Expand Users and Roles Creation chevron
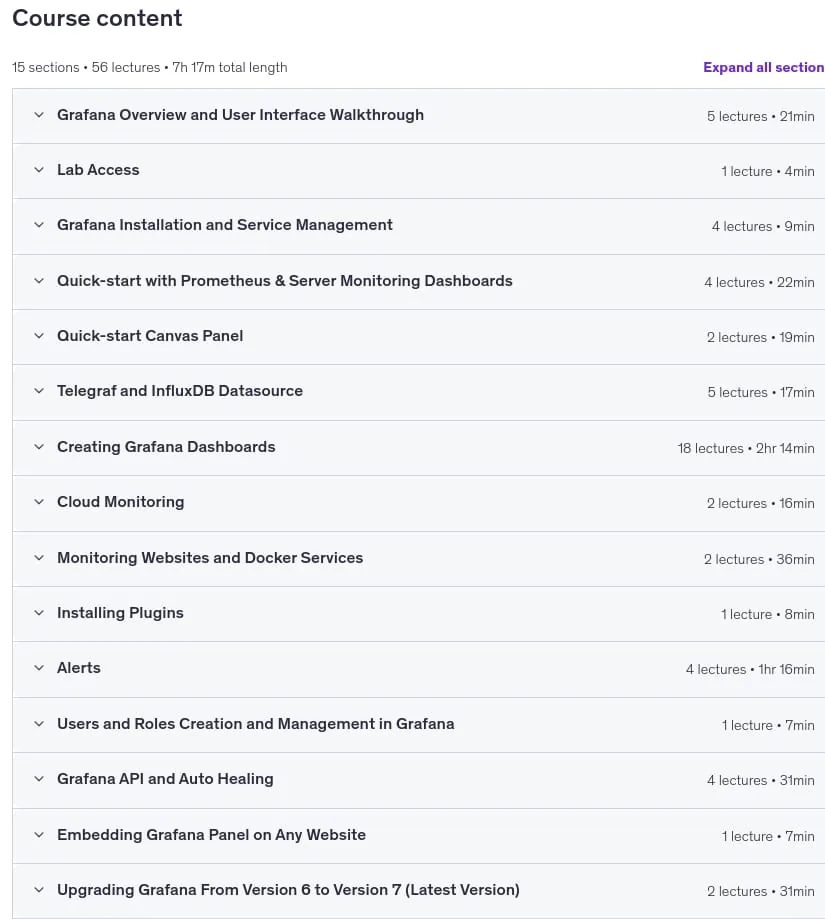Viewport: 825px width, 919px height. (39, 724)
